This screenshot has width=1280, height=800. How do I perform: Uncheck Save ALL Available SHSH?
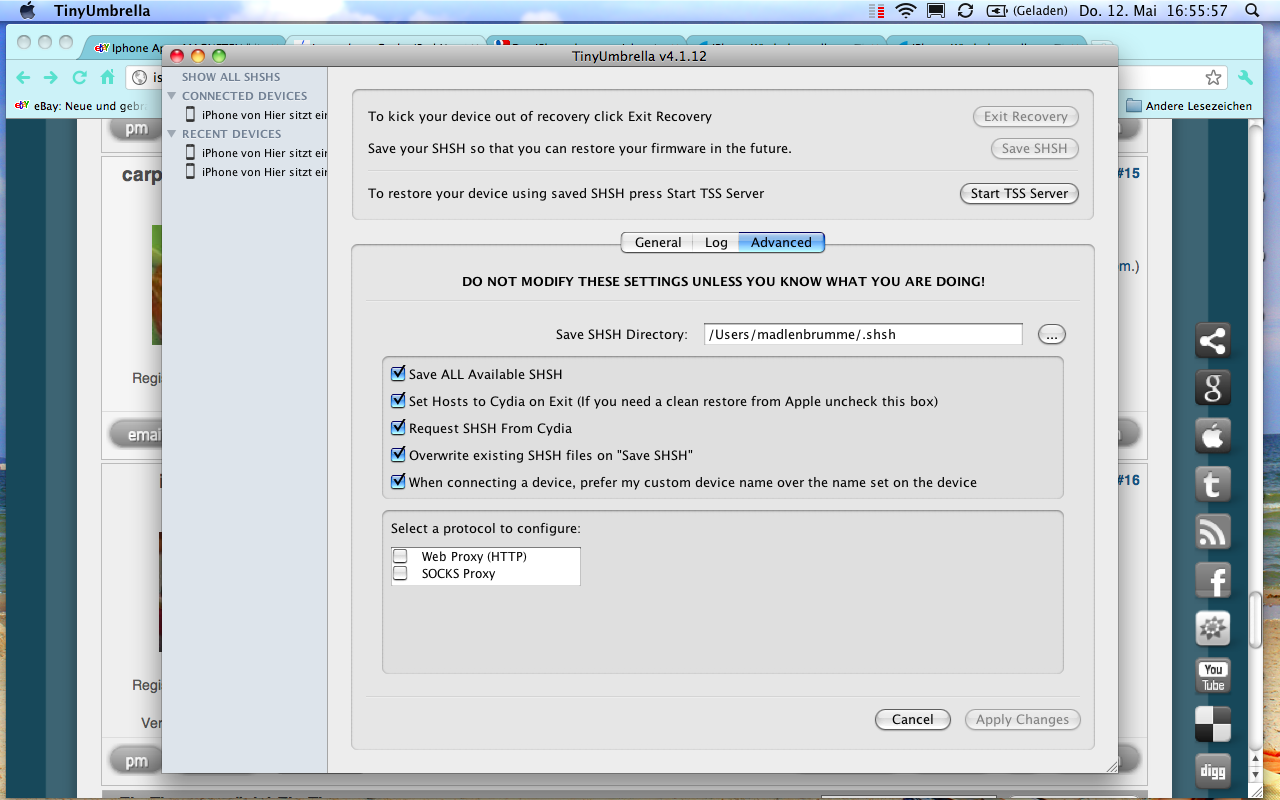click(x=399, y=374)
